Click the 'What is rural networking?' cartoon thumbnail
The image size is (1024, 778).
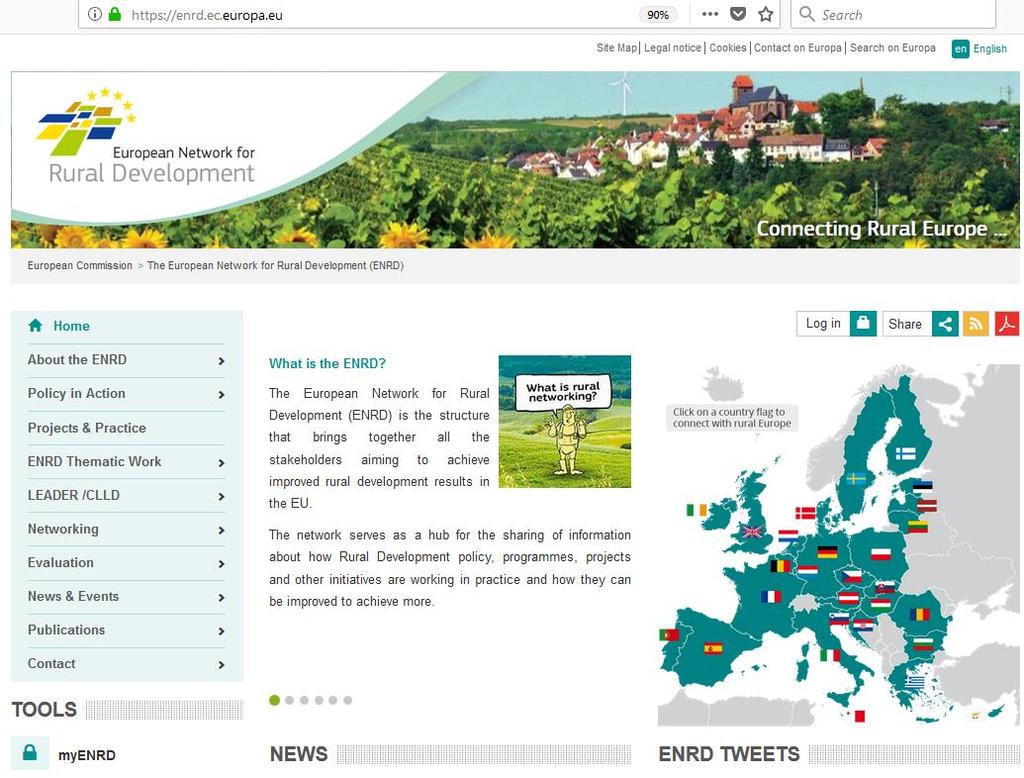click(x=565, y=421)
